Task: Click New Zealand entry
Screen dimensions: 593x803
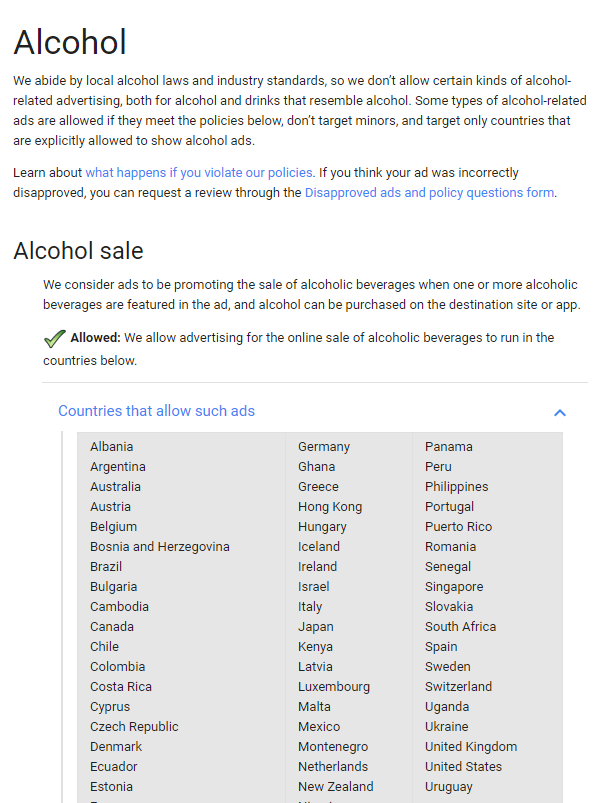Action: [335, 787]
